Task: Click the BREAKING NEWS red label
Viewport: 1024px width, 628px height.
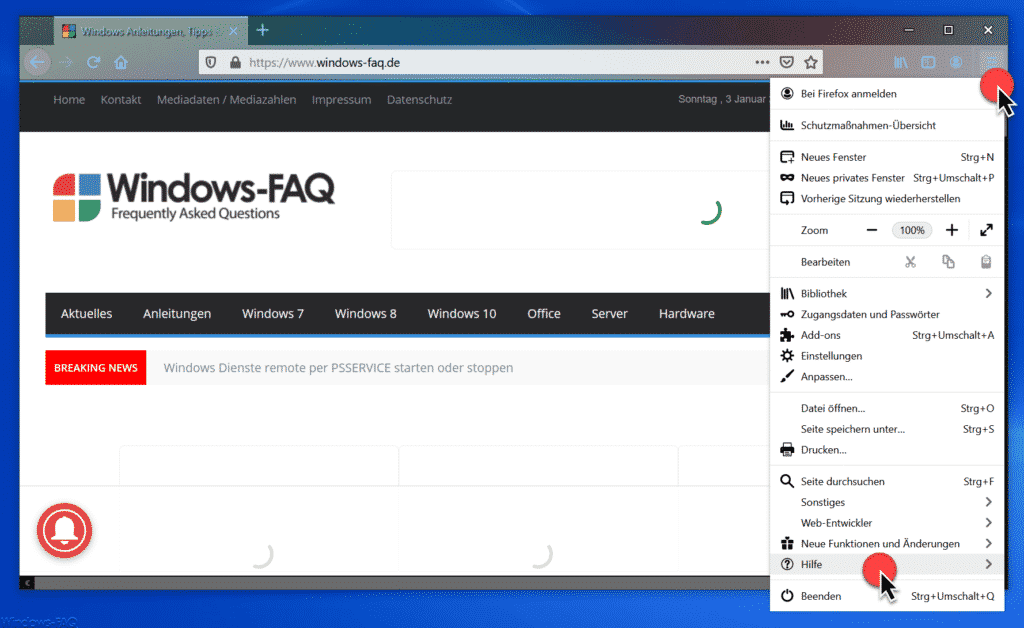Action: (x=96, y=368)
